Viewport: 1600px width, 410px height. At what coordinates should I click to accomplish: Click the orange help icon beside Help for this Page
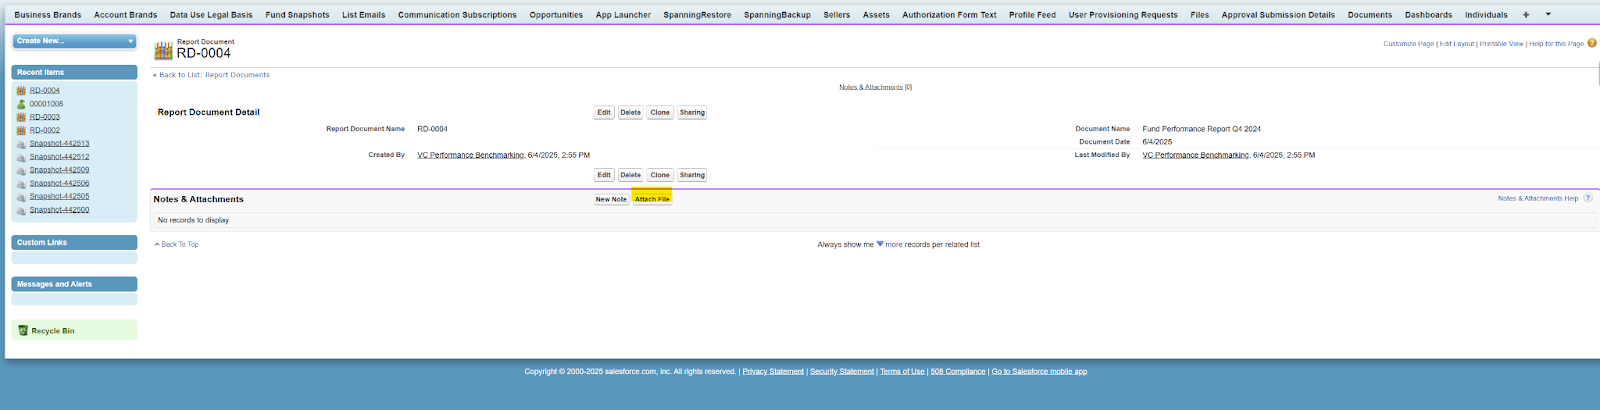[1592, 43]
